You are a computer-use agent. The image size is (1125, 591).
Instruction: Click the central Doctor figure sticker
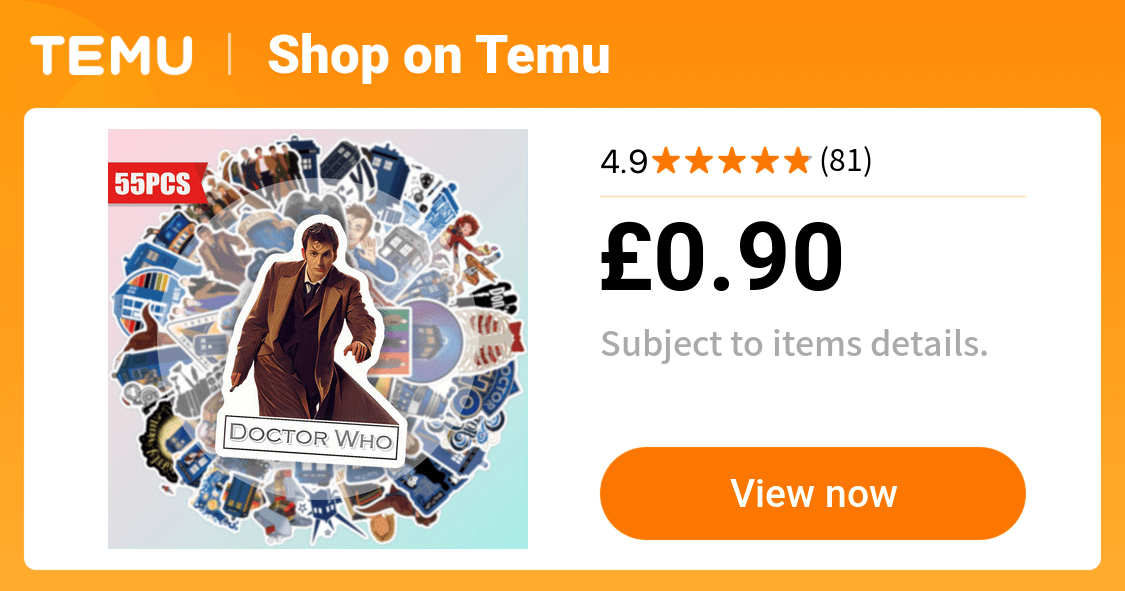(x=307, y=323)
